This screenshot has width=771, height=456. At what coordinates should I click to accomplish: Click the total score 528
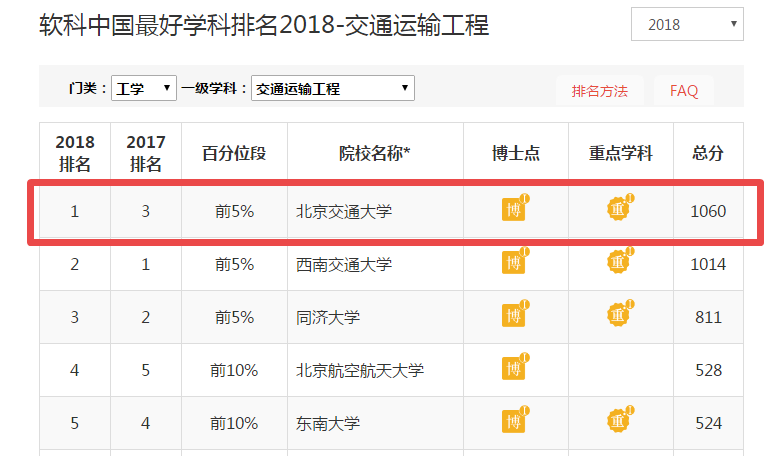[x=708, y=370]
